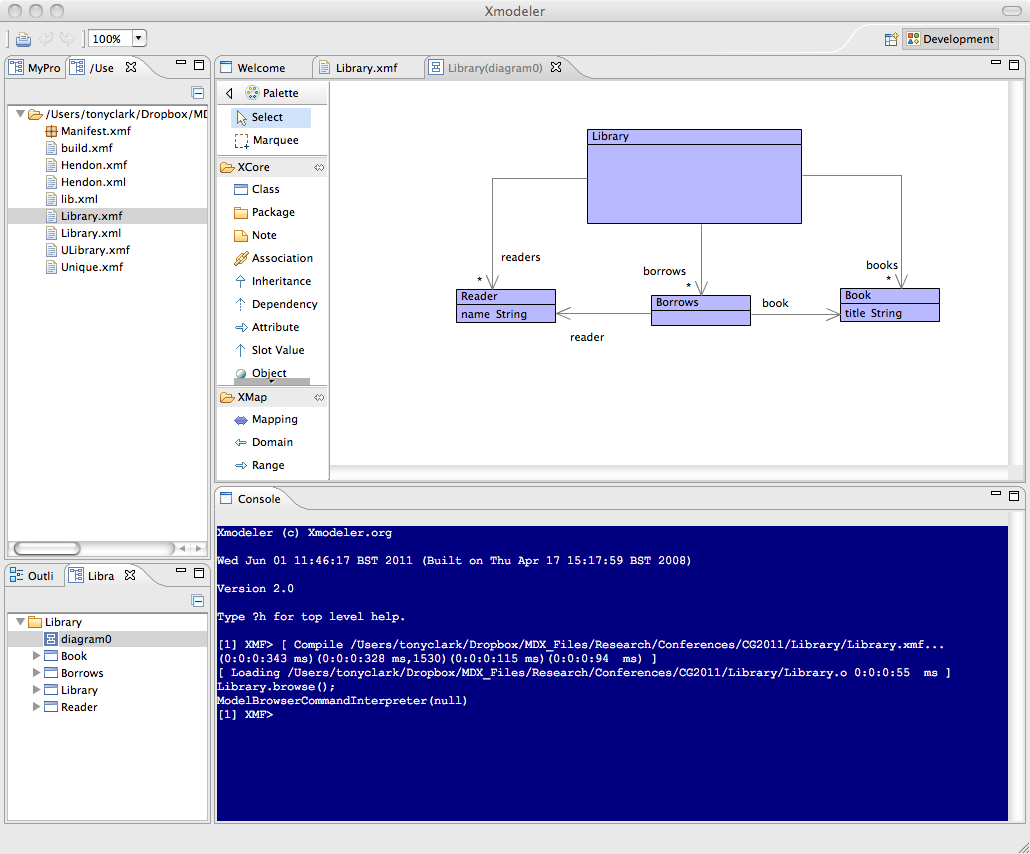The image size is (1030, 854).
Task: Select the Marquee tool in palette
Action: (274, 140)
